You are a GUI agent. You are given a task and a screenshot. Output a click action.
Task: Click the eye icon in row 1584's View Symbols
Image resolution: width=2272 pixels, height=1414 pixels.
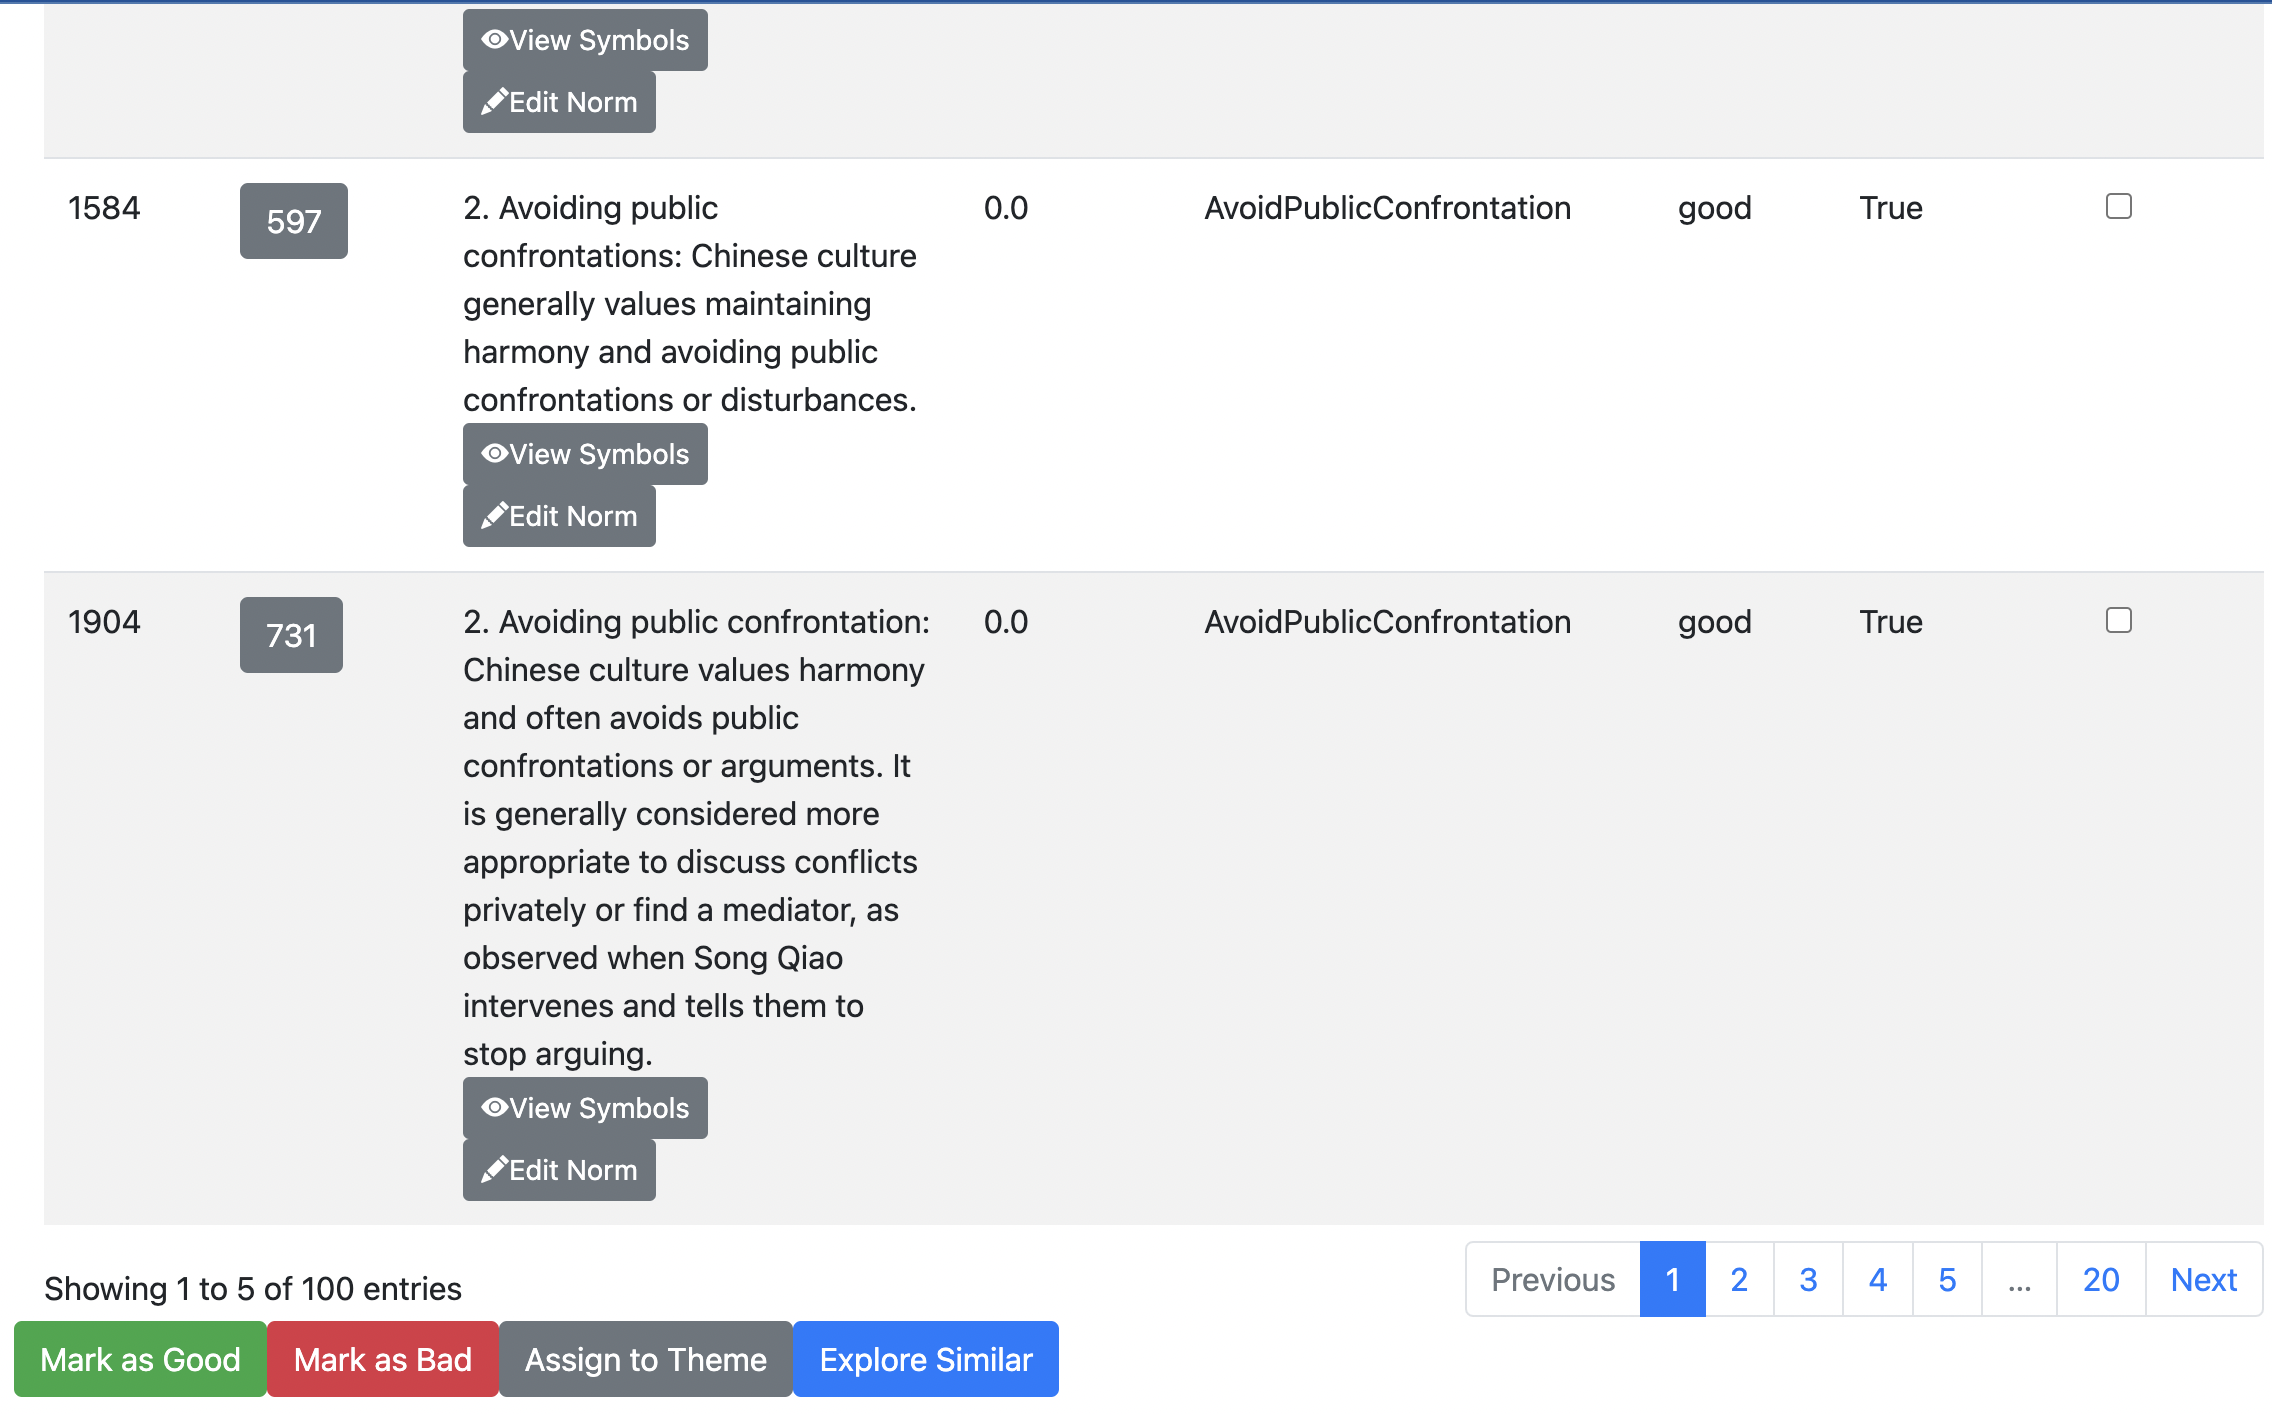pyautogui.click(x=495, y=454)
